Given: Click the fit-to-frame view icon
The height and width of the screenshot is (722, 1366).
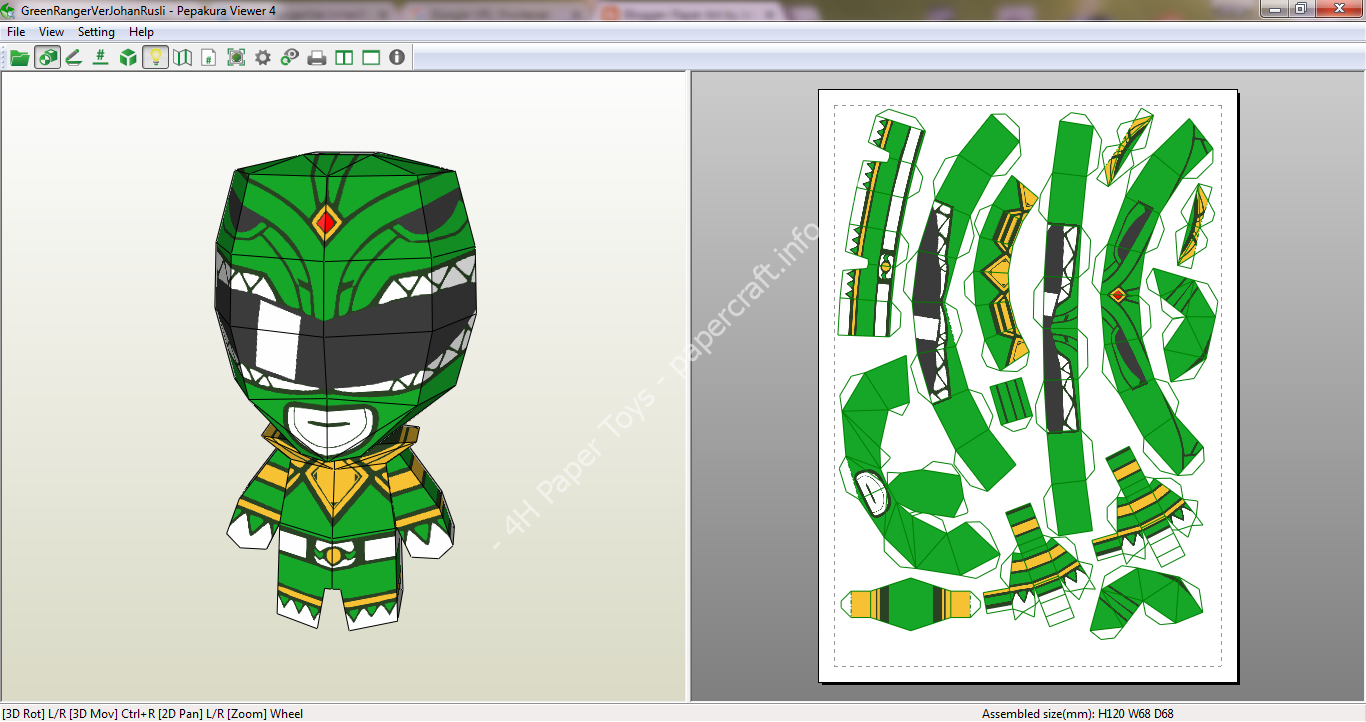Looking at the screenshot, I should click(x=236, y=58).
